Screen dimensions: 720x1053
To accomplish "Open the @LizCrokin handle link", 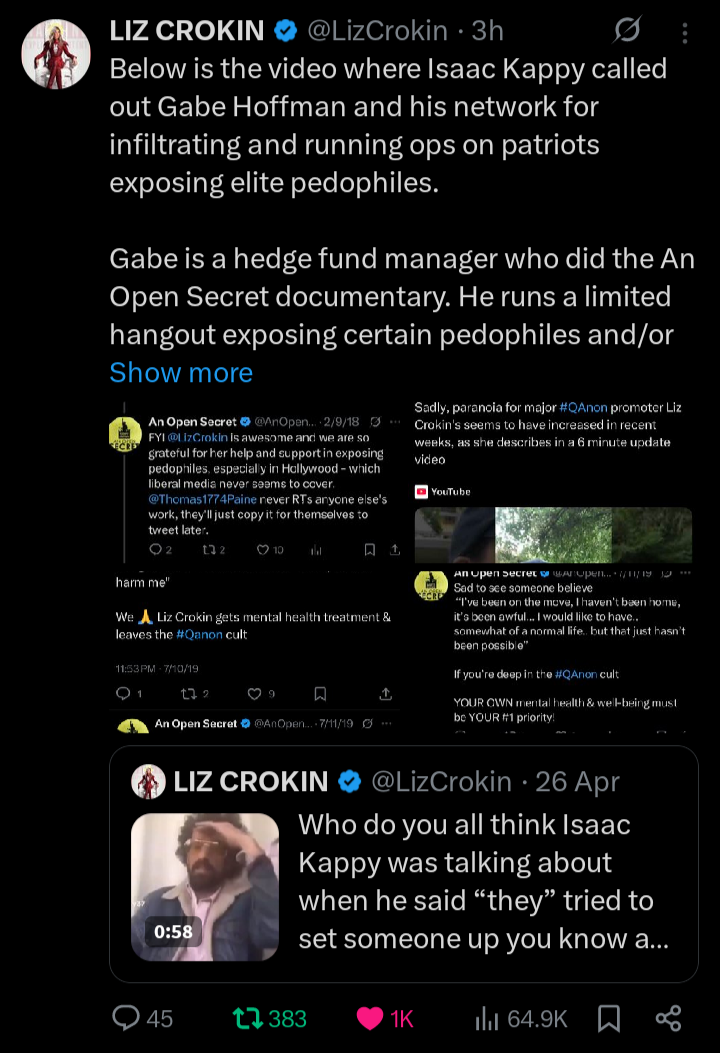I will pos(376,31).
